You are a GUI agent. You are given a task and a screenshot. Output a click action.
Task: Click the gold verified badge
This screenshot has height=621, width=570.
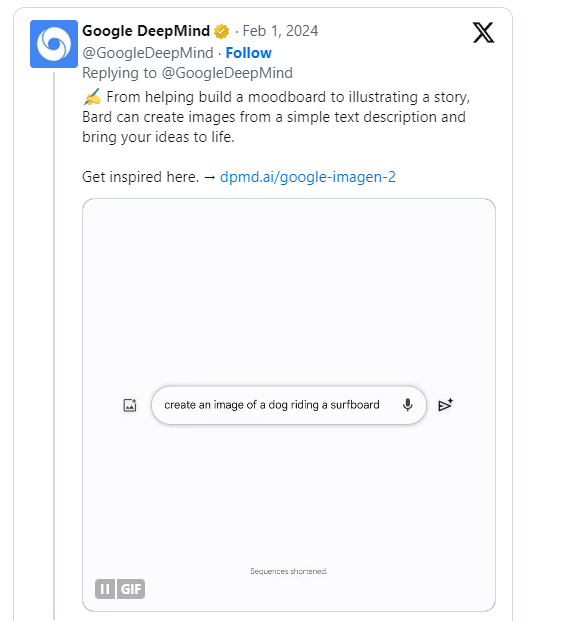pos(221,31)
